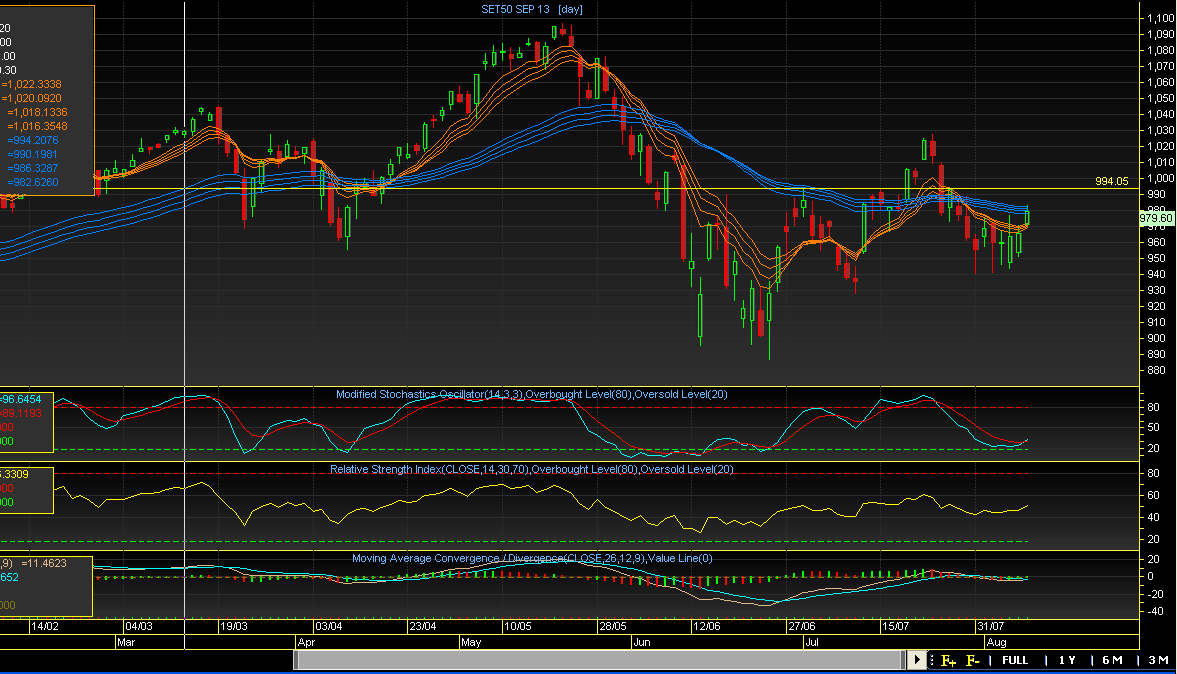Viewport: 1177px width, 674px height.
Task: Click the legend value =1,020.0920
Action: [x=32, y=98]
